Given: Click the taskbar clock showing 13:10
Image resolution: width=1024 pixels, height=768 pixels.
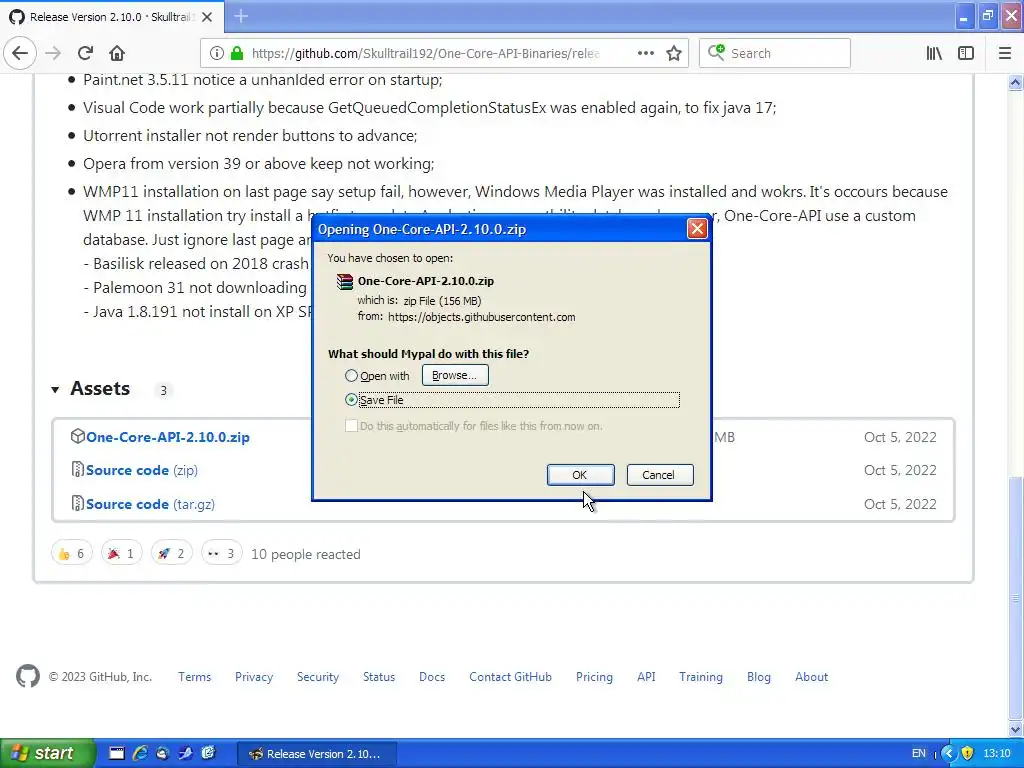Looking at the screenshot, I should coord(997,753).
